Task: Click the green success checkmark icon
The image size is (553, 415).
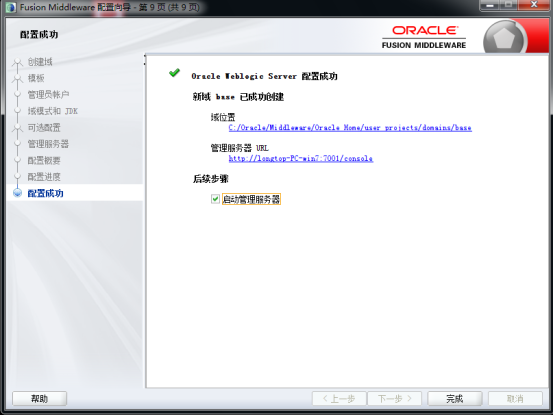Action: click(x=174, y=73)
